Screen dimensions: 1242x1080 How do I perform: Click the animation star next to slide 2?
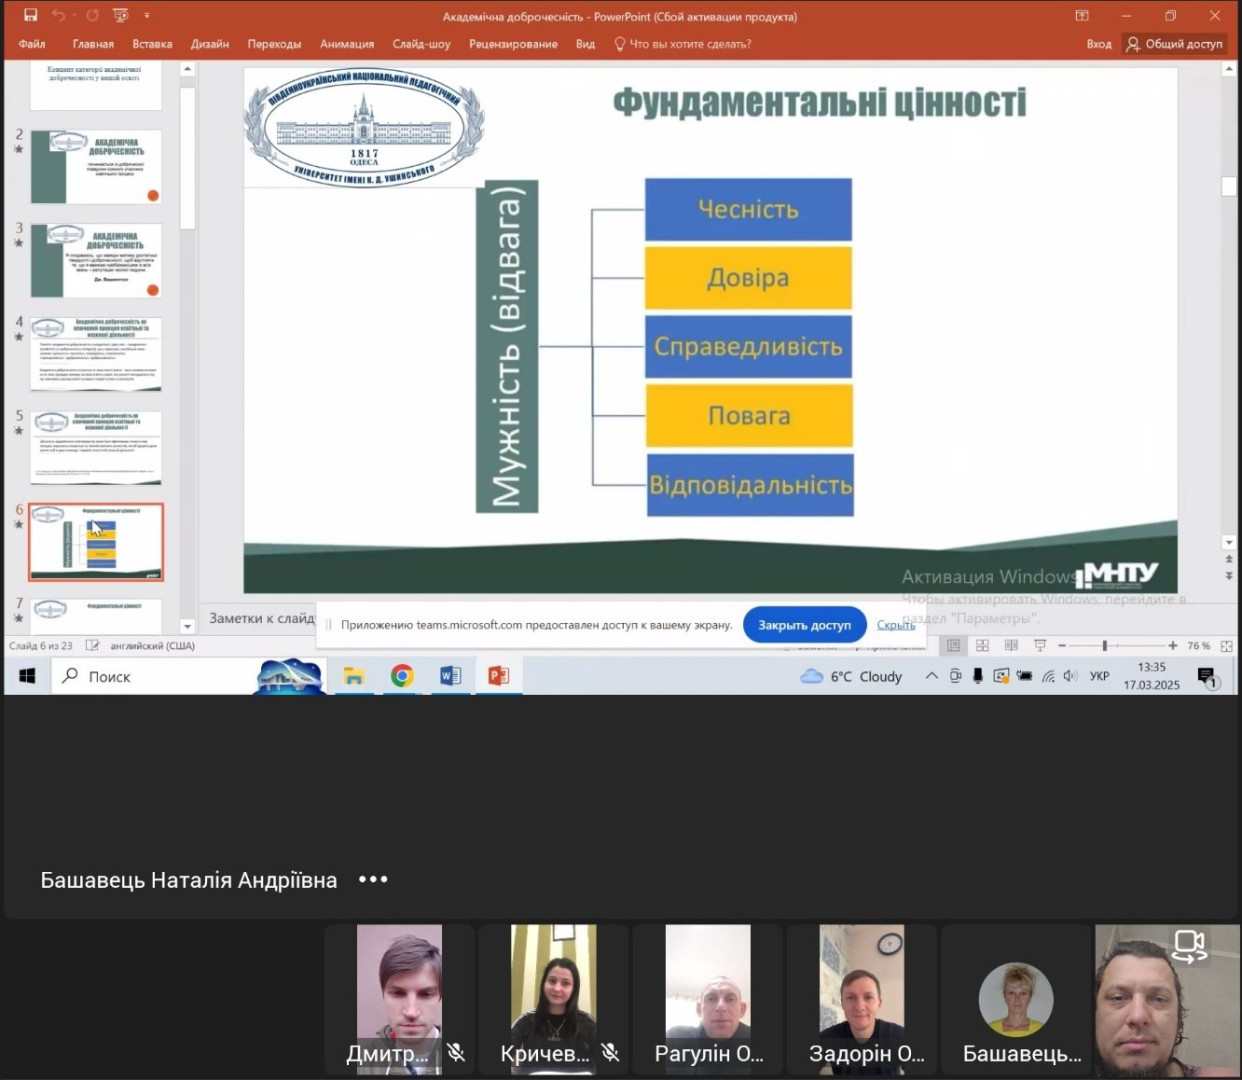[x=18, y=149]
